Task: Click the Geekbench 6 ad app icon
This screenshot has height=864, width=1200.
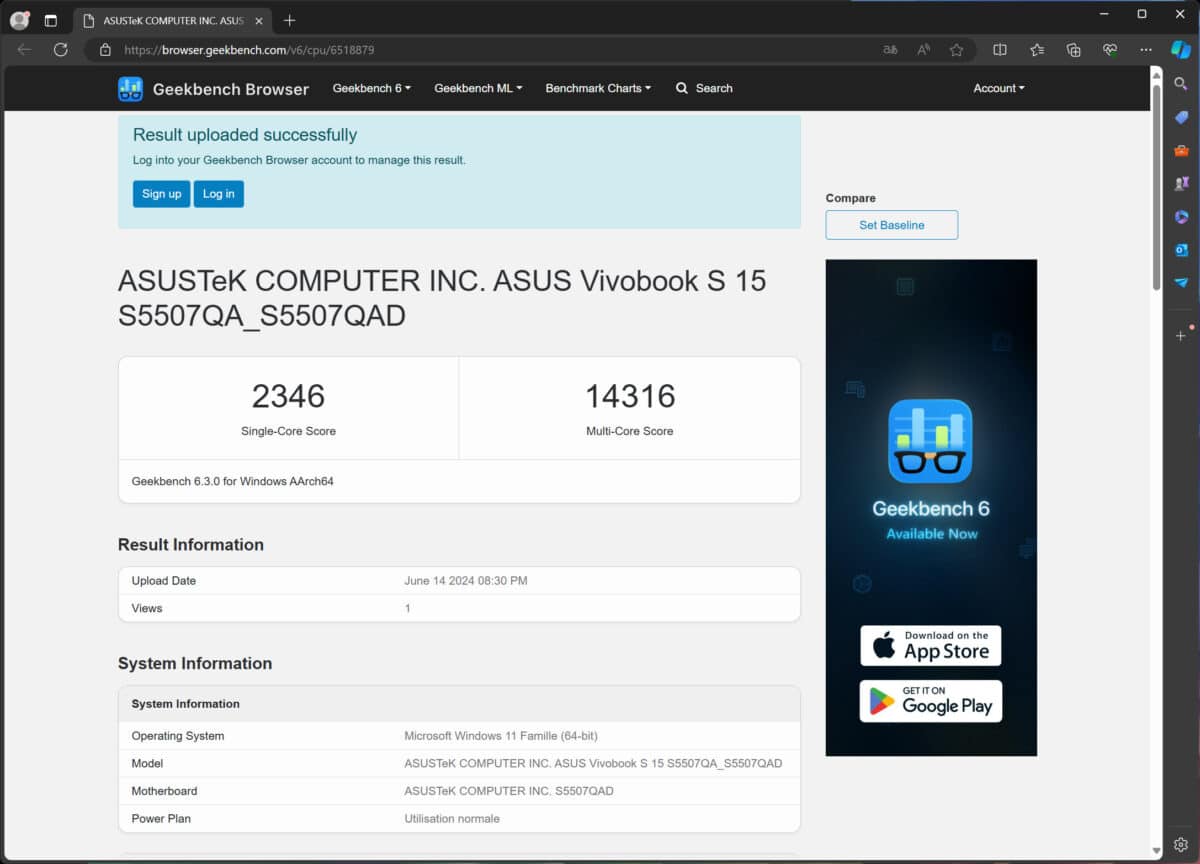Action: pos(931,441)
